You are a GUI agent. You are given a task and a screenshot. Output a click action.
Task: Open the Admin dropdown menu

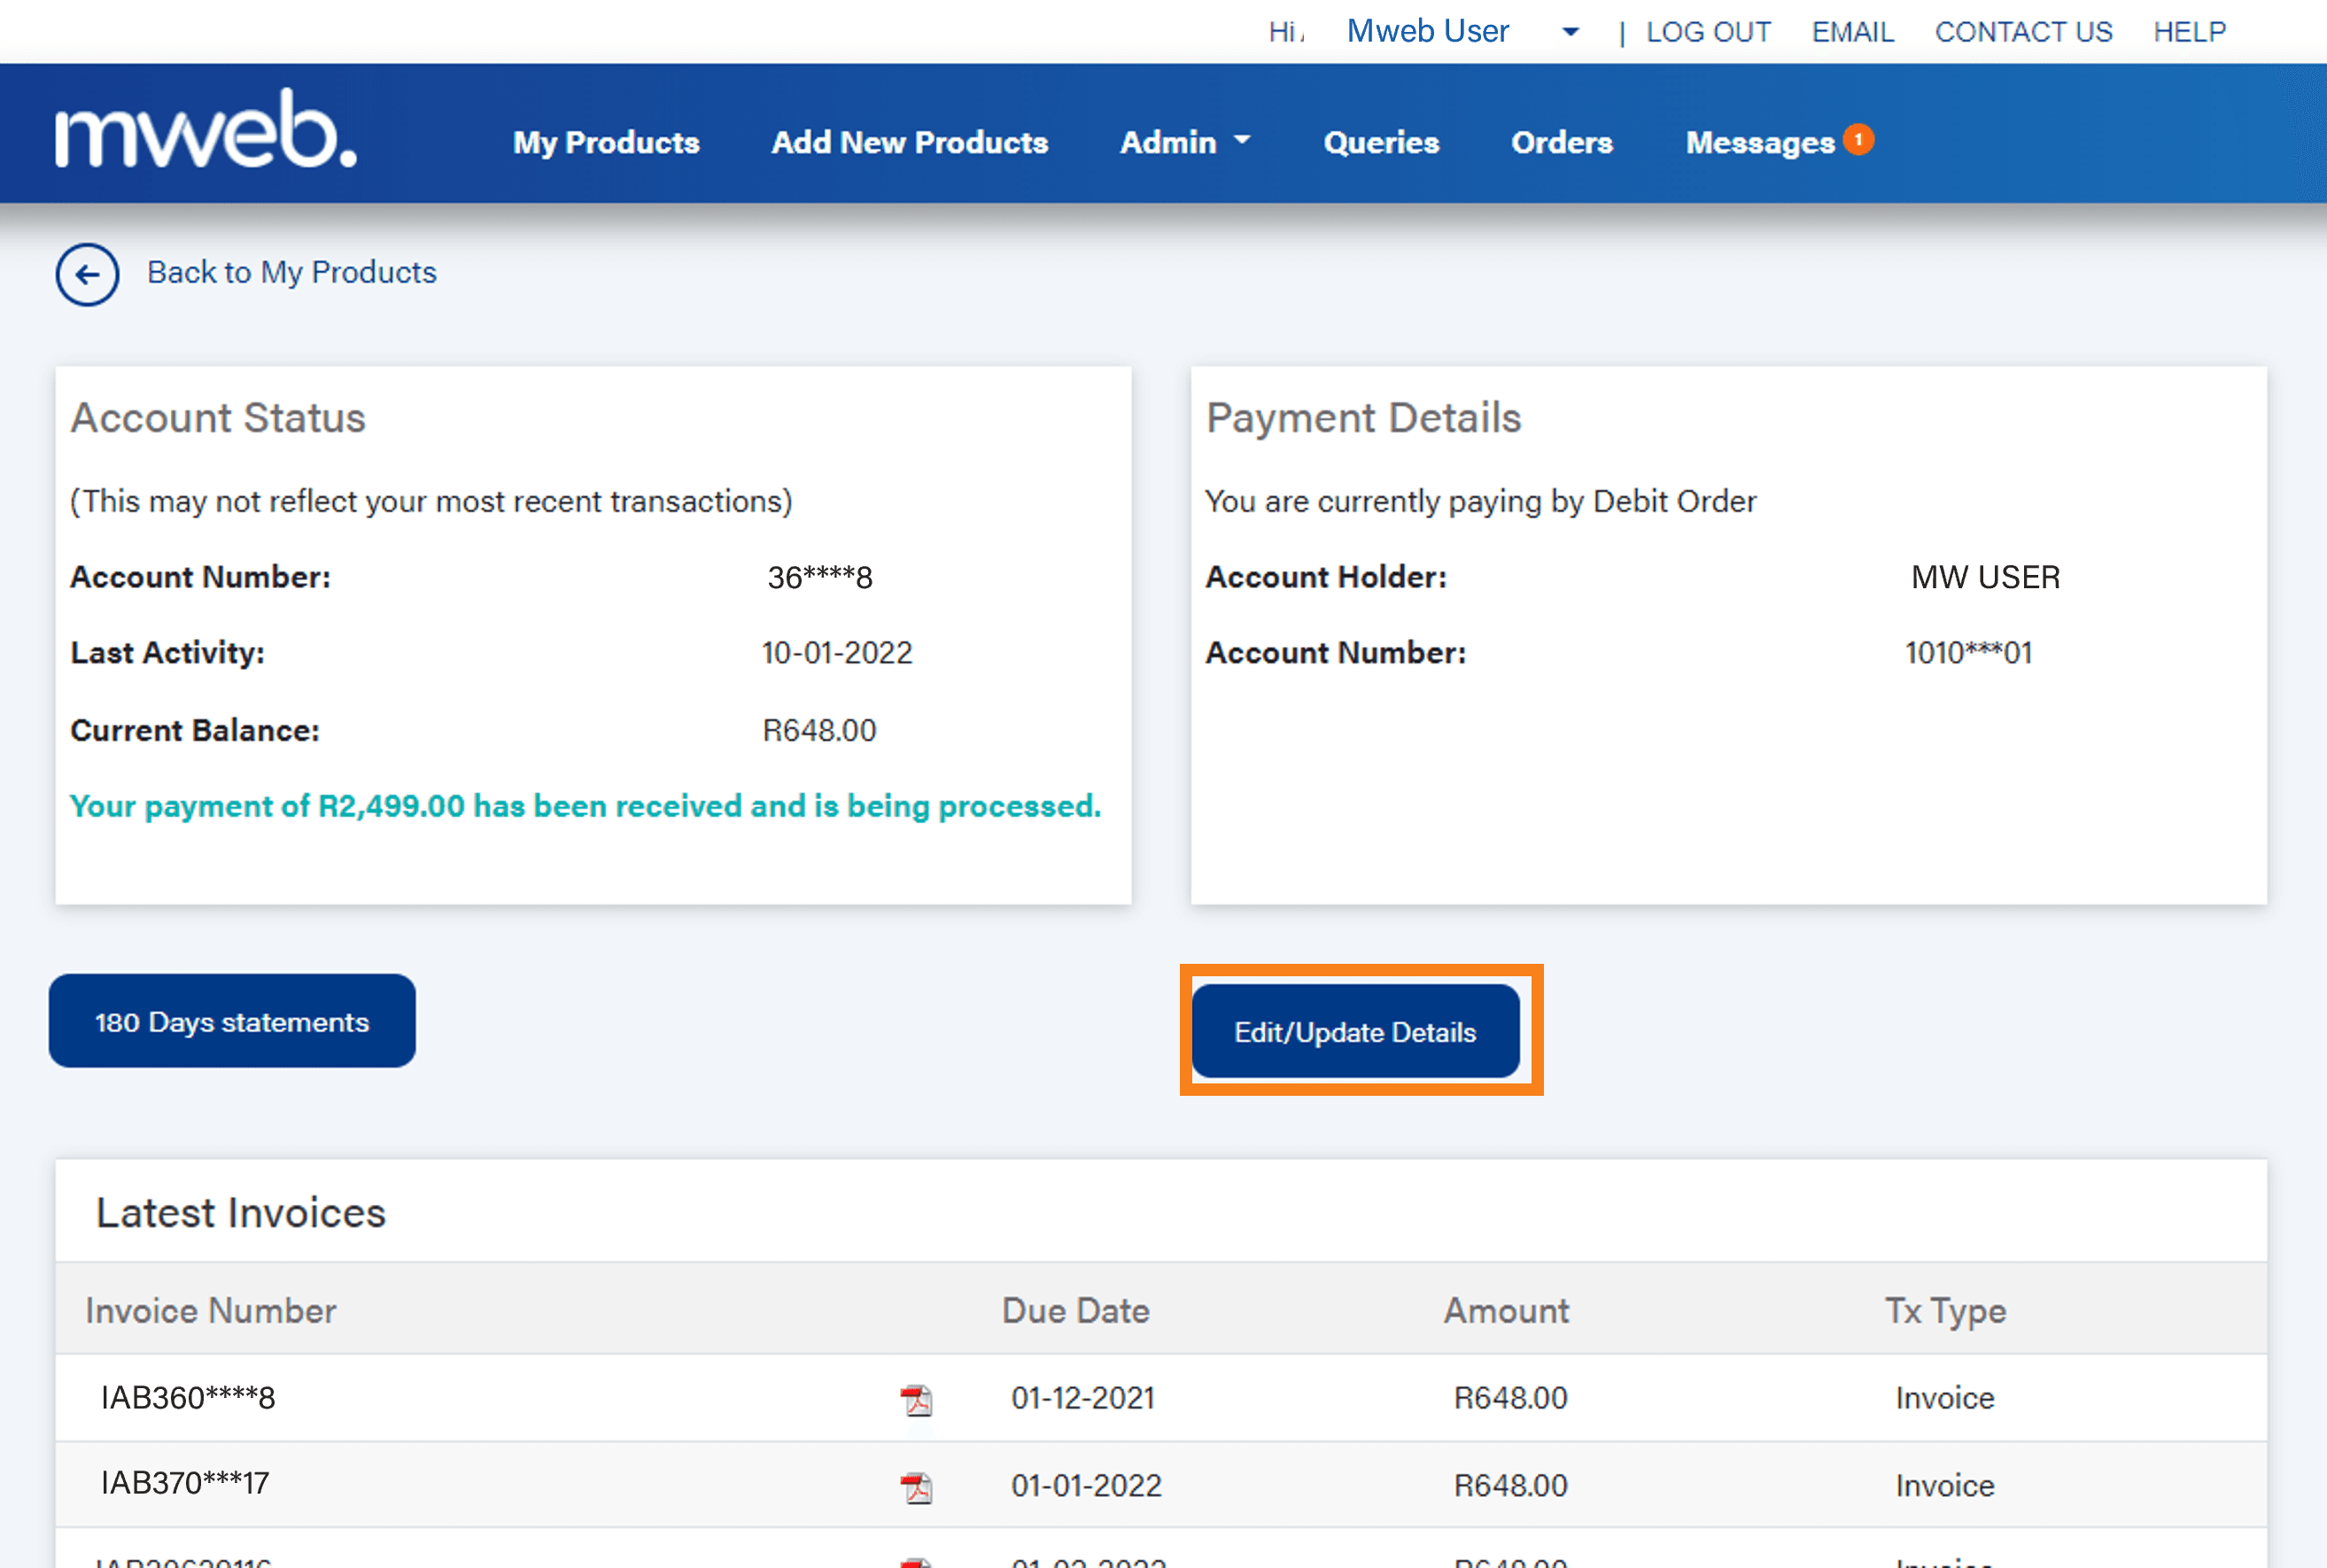1183,142
